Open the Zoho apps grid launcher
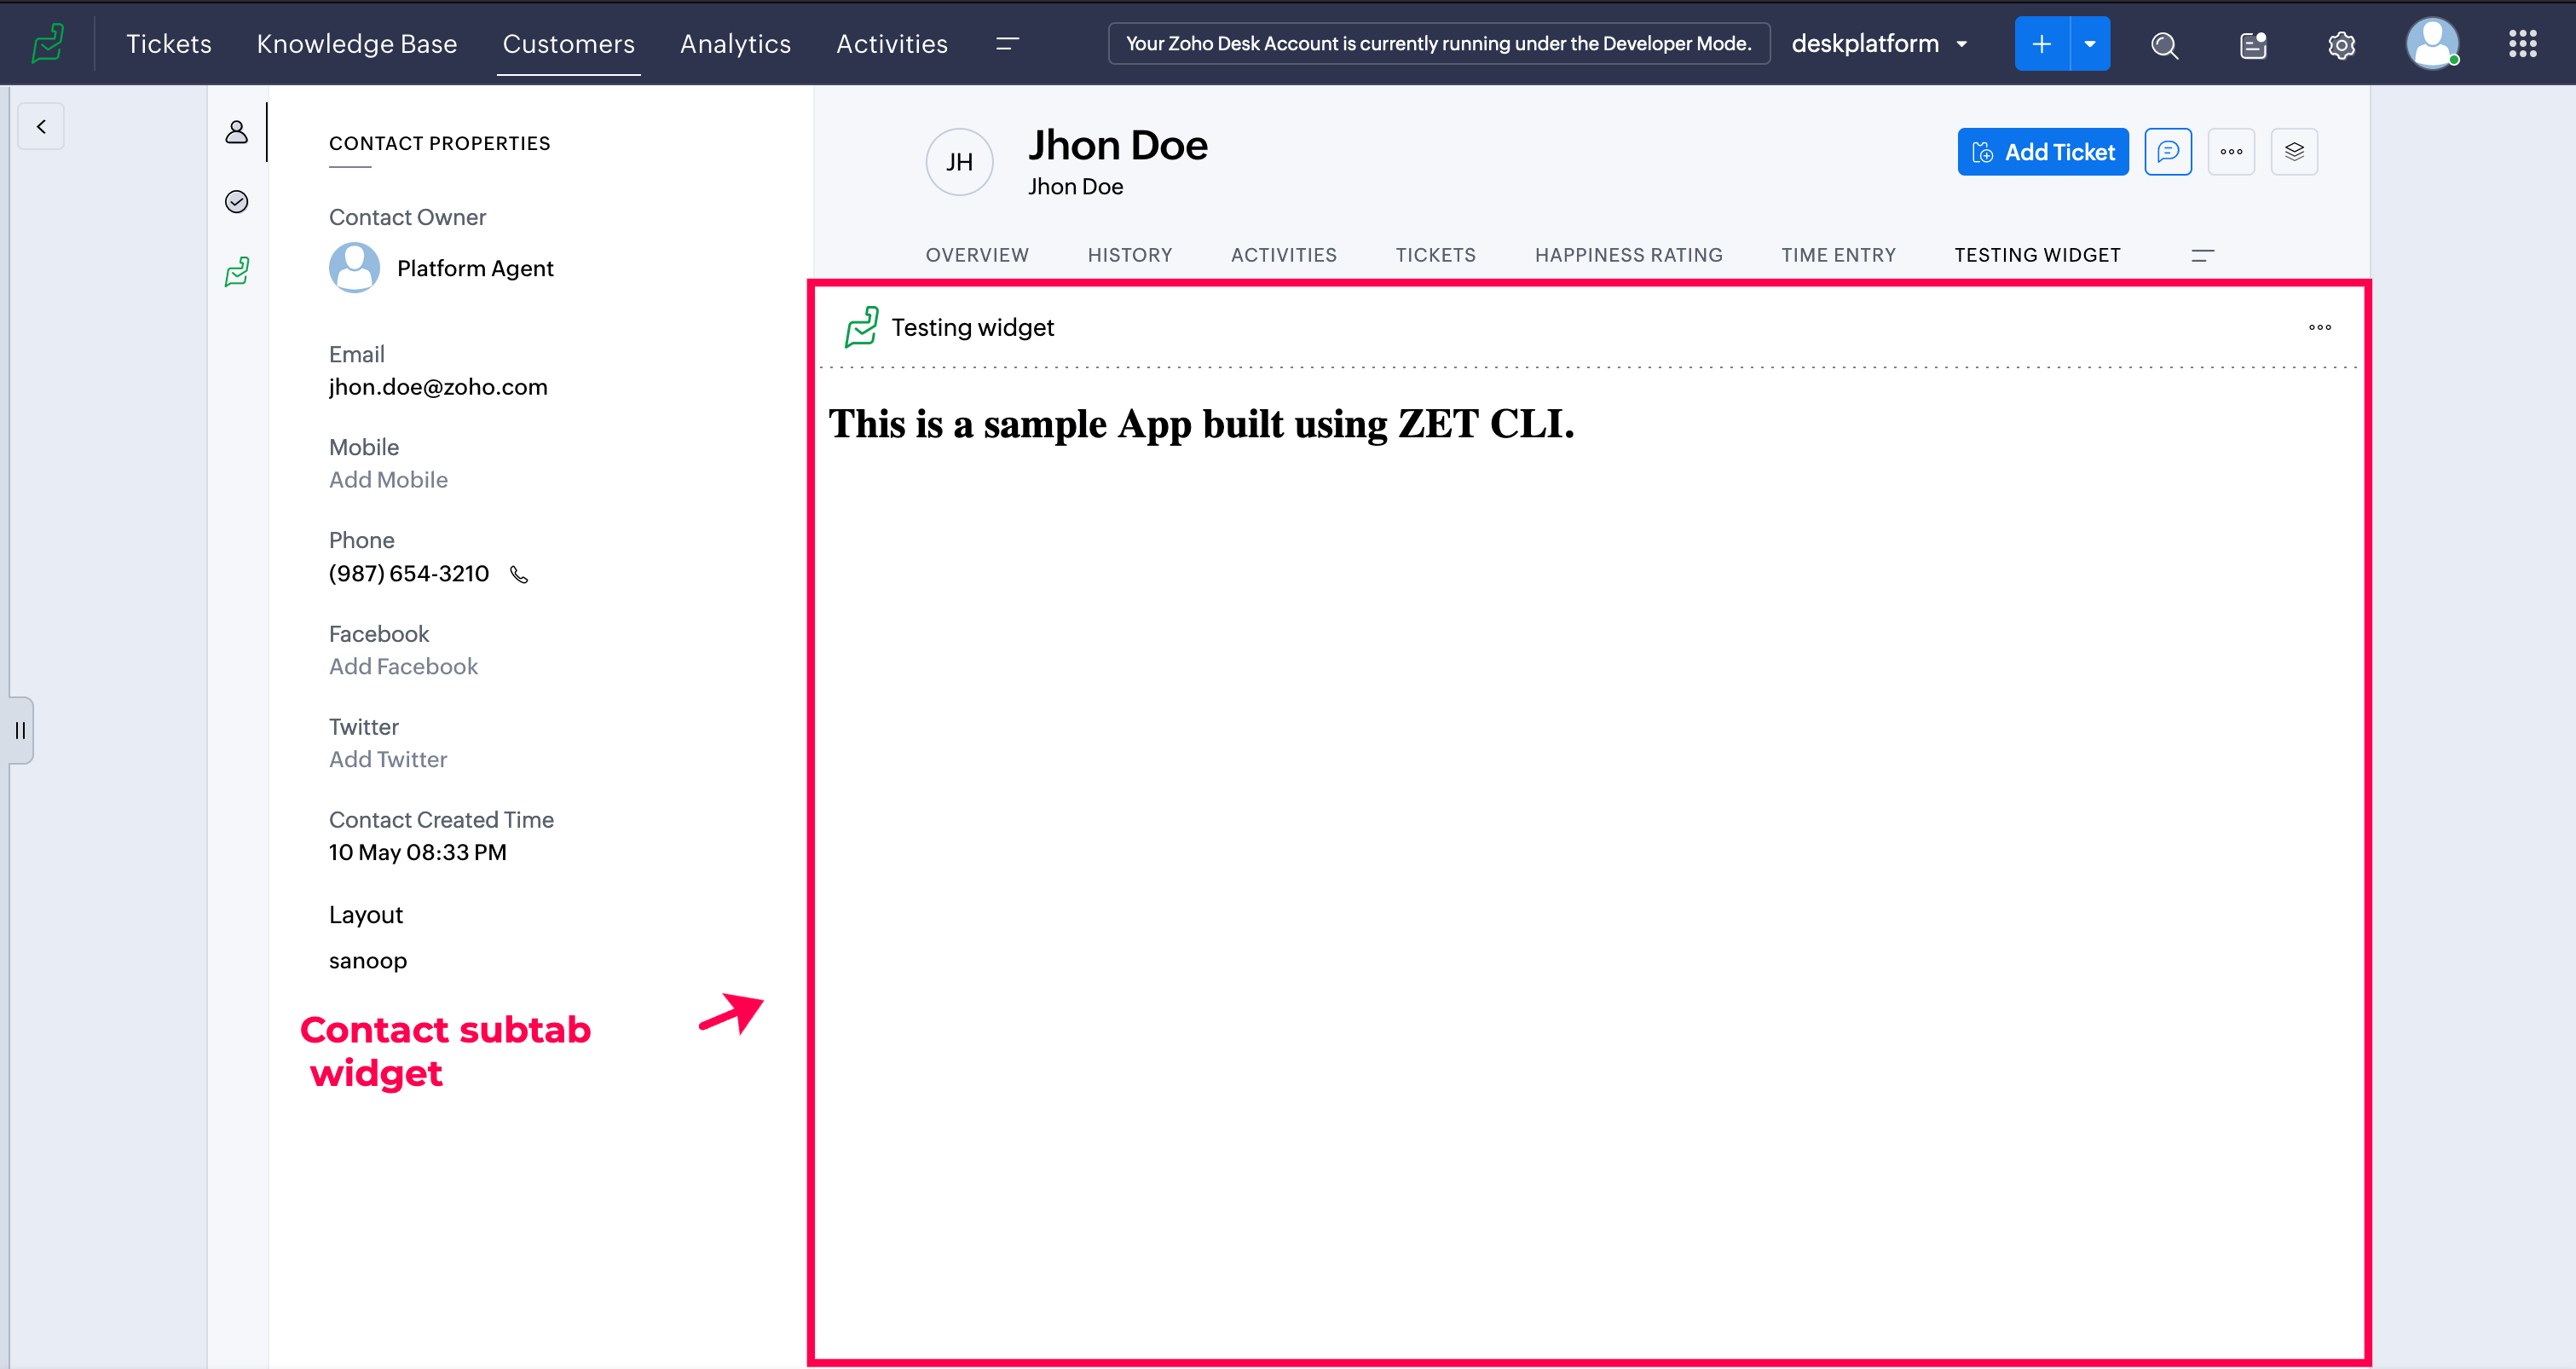 click(2522, 43)
